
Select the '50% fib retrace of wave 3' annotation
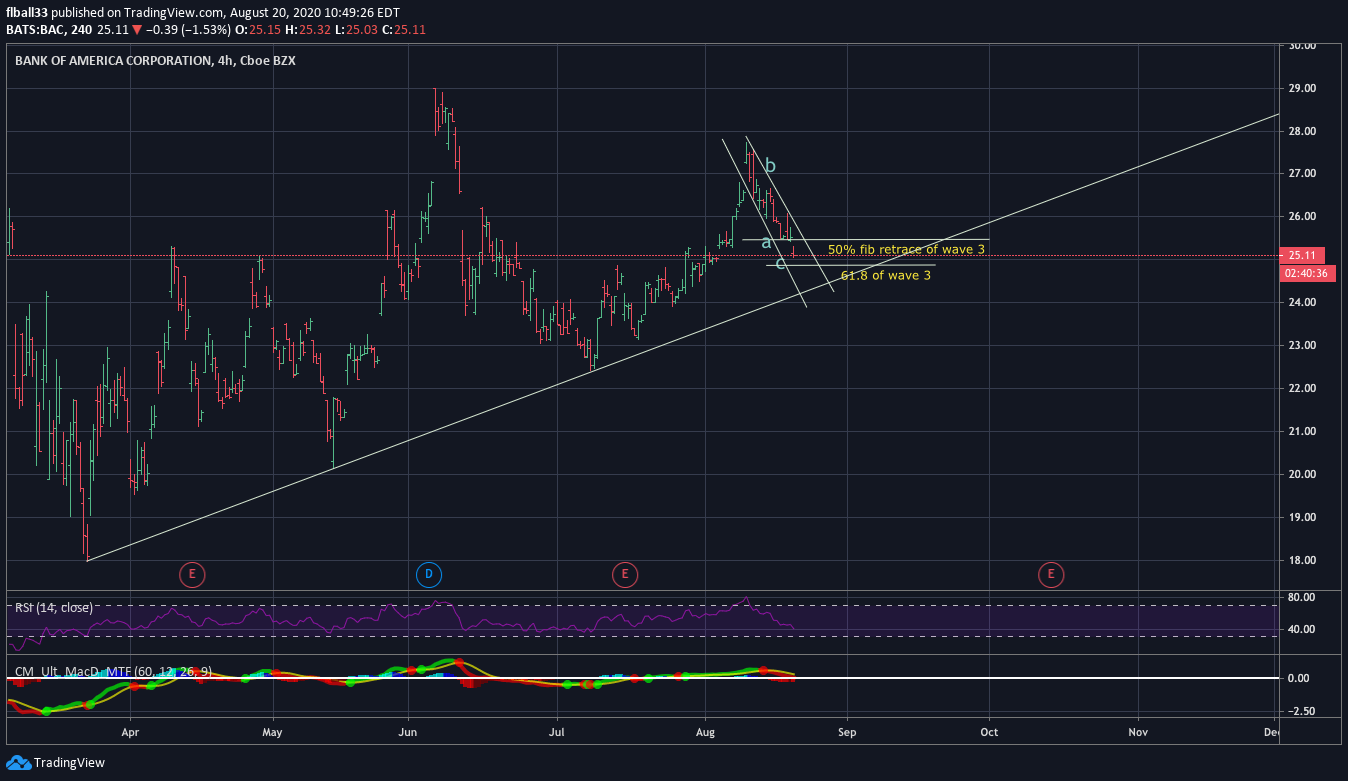point(906,249)
